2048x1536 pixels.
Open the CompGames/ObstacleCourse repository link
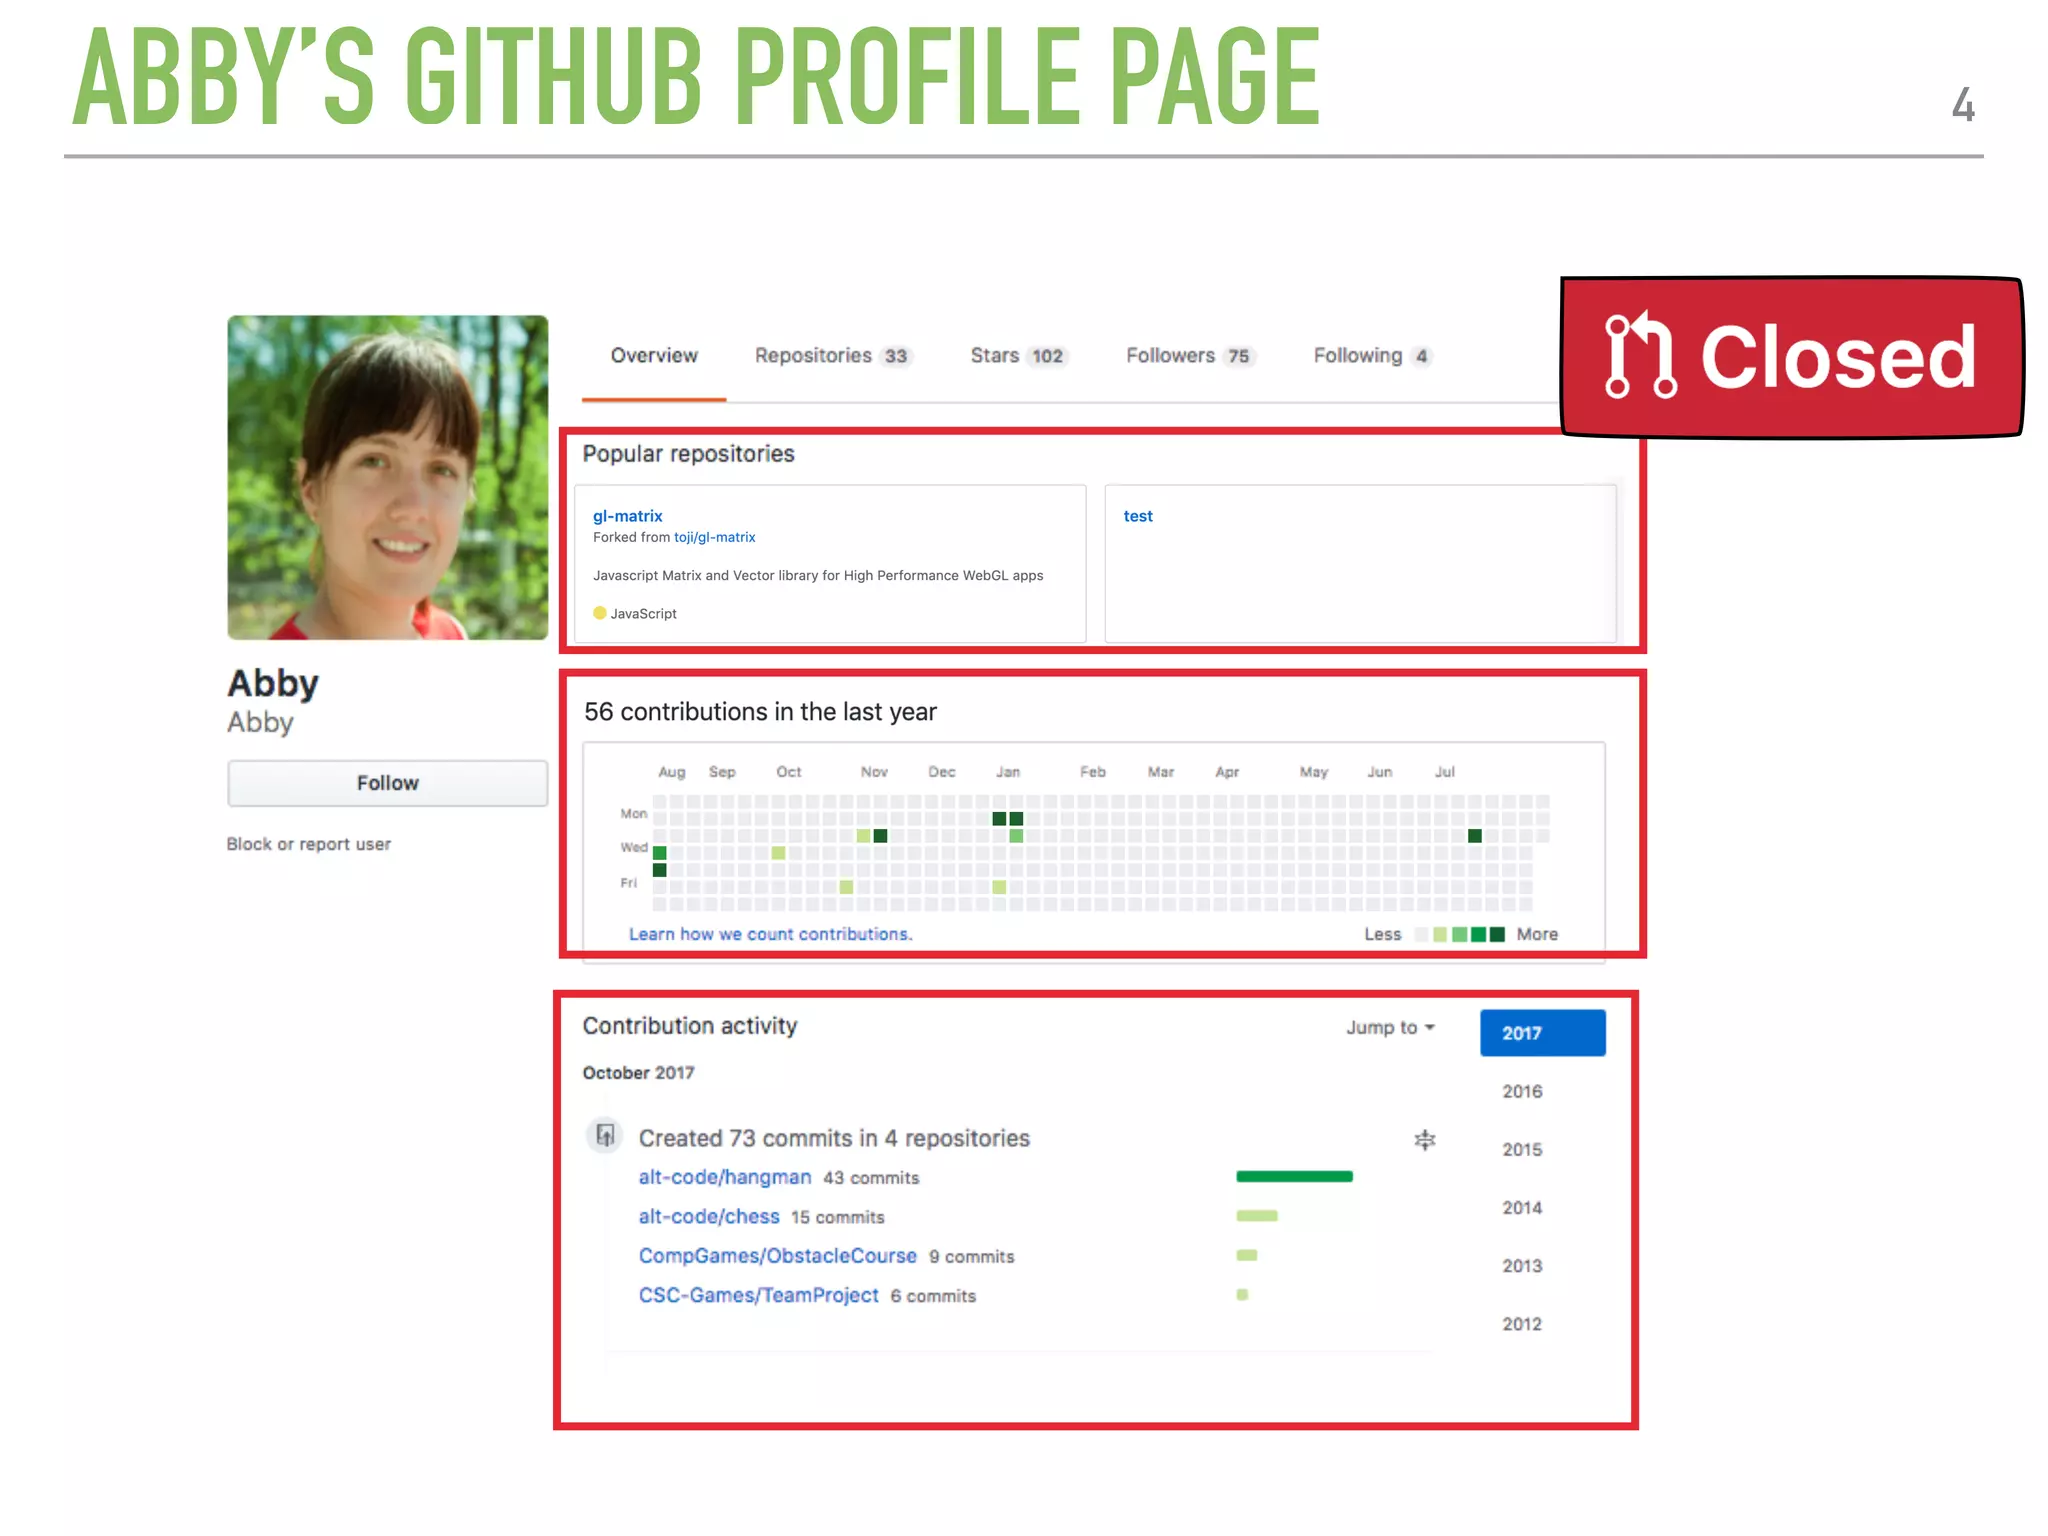778,1255
